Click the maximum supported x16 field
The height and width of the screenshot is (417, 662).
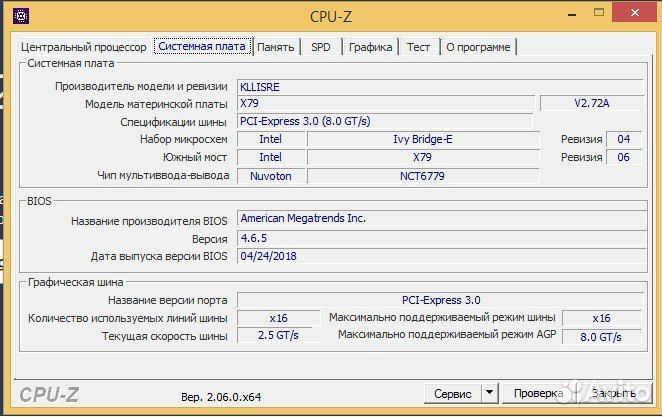[x=602, y=318]
